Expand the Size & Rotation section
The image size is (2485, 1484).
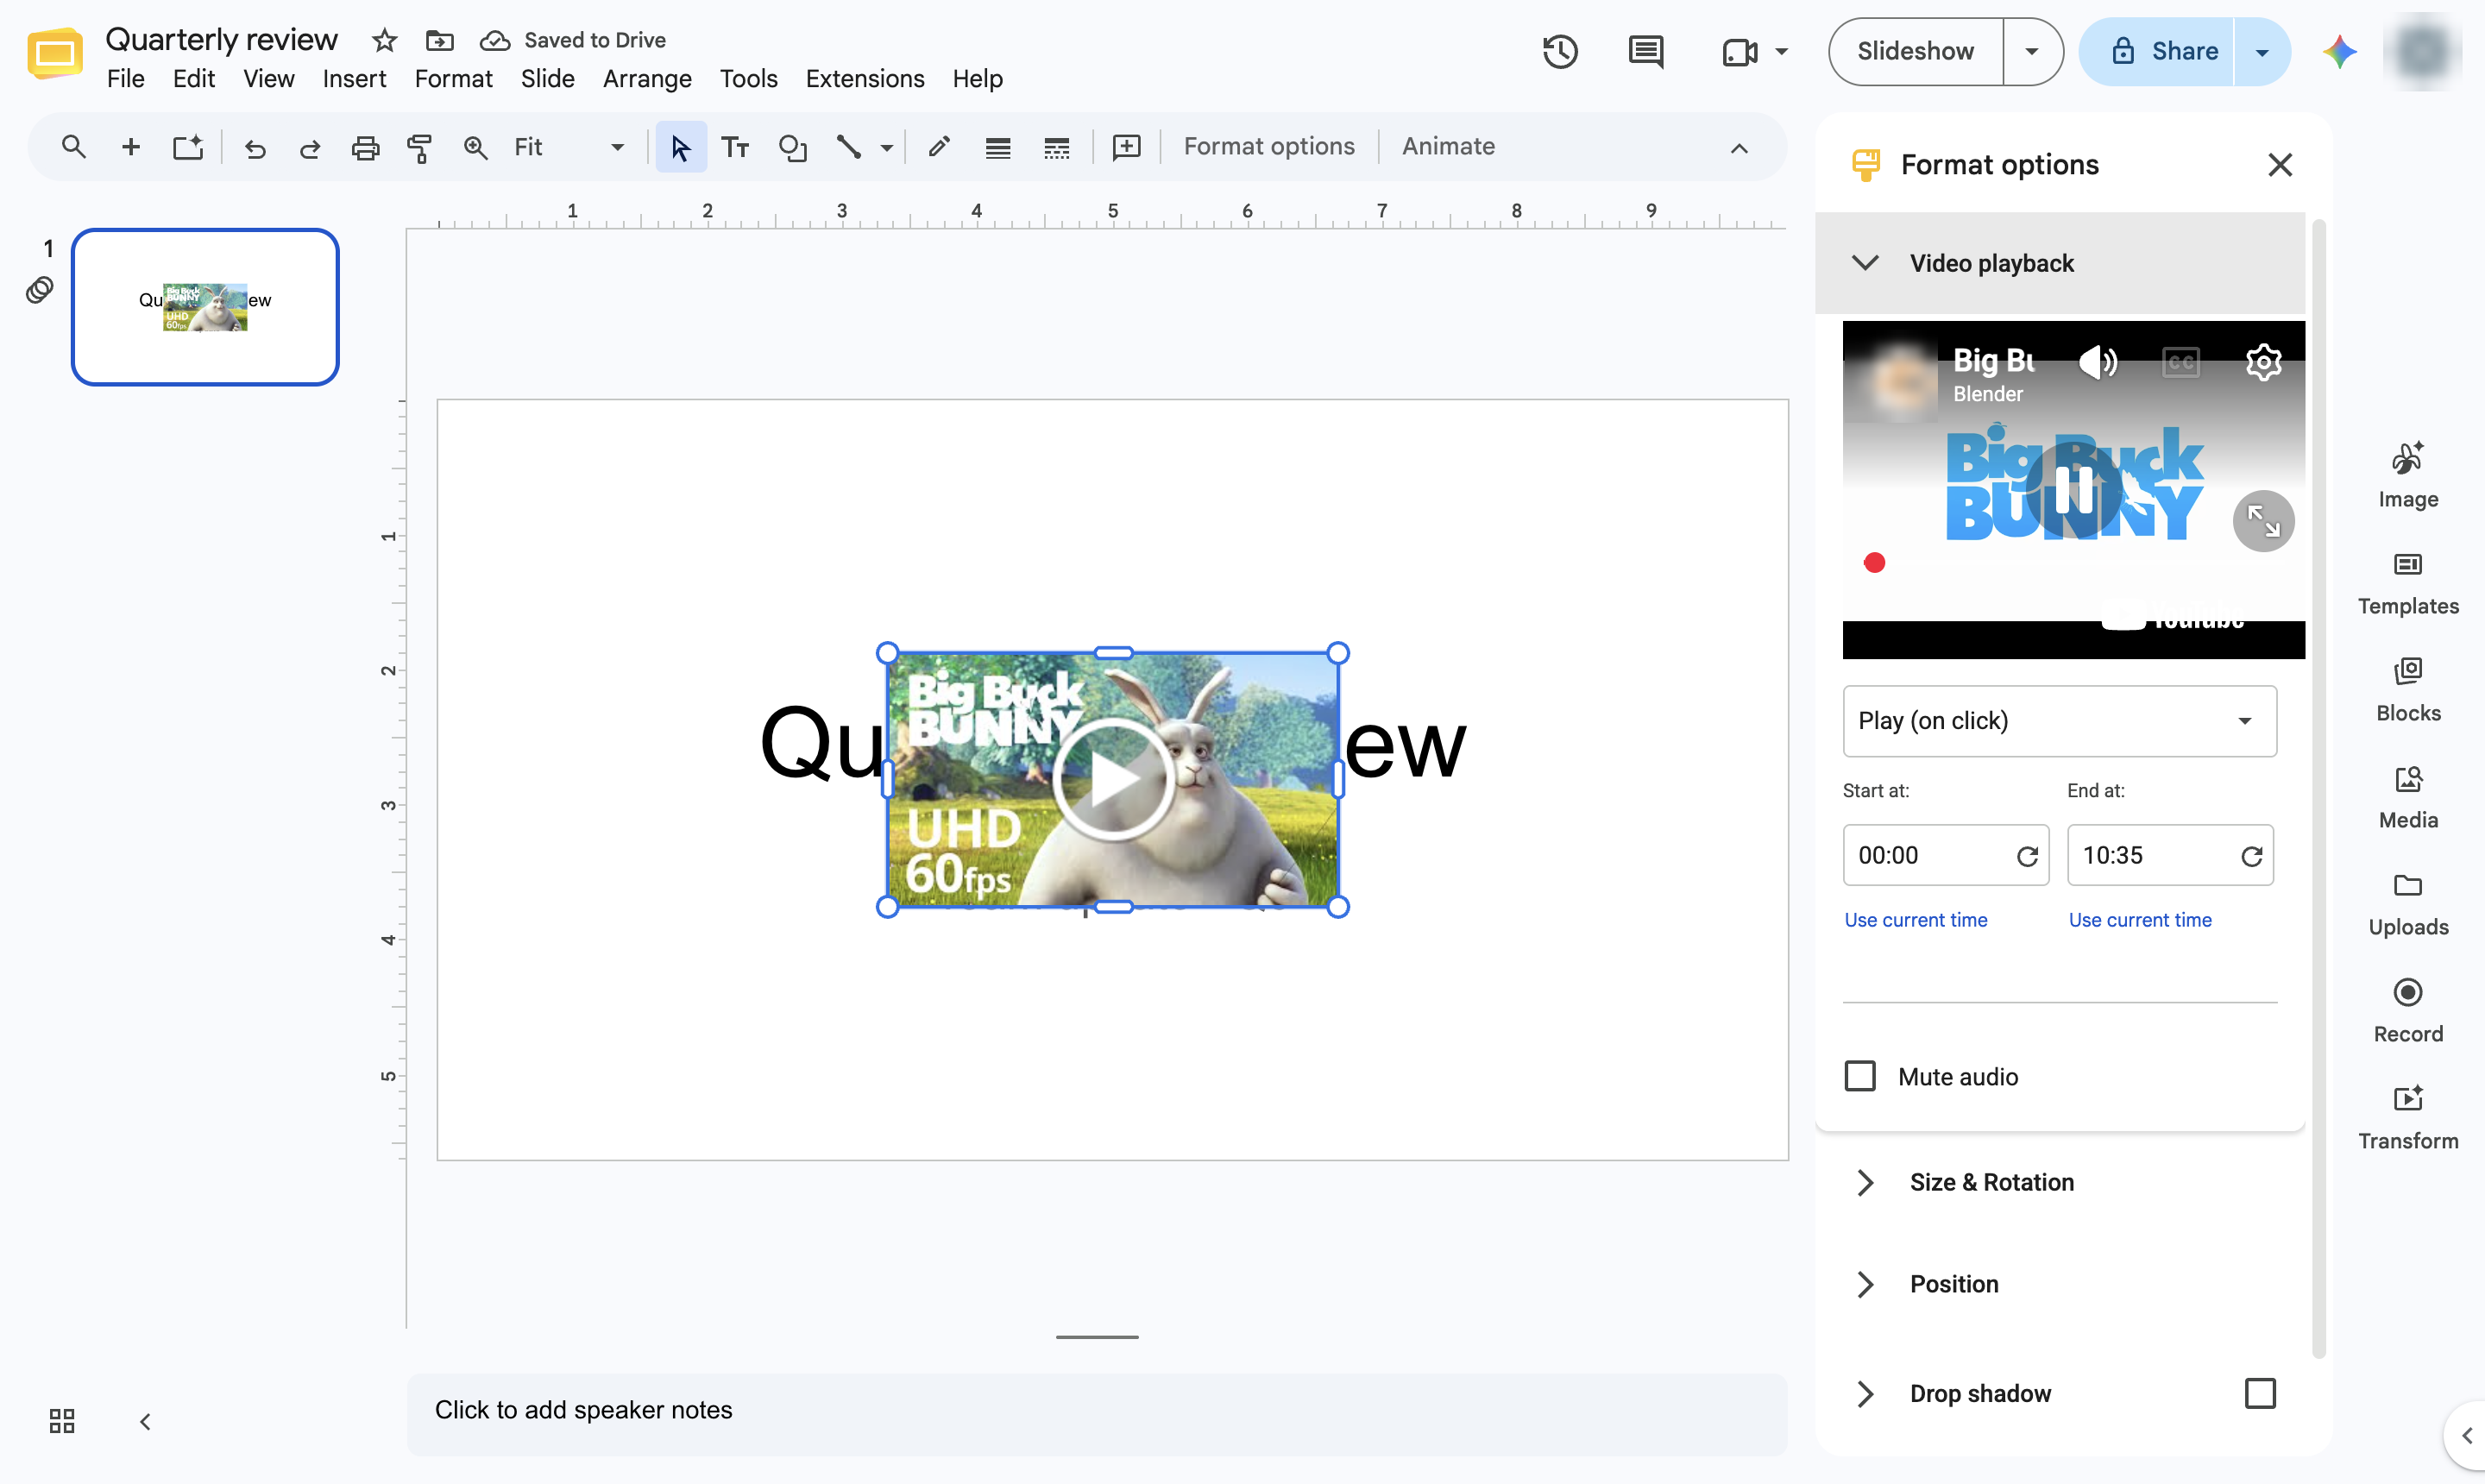[2060, 1182]
